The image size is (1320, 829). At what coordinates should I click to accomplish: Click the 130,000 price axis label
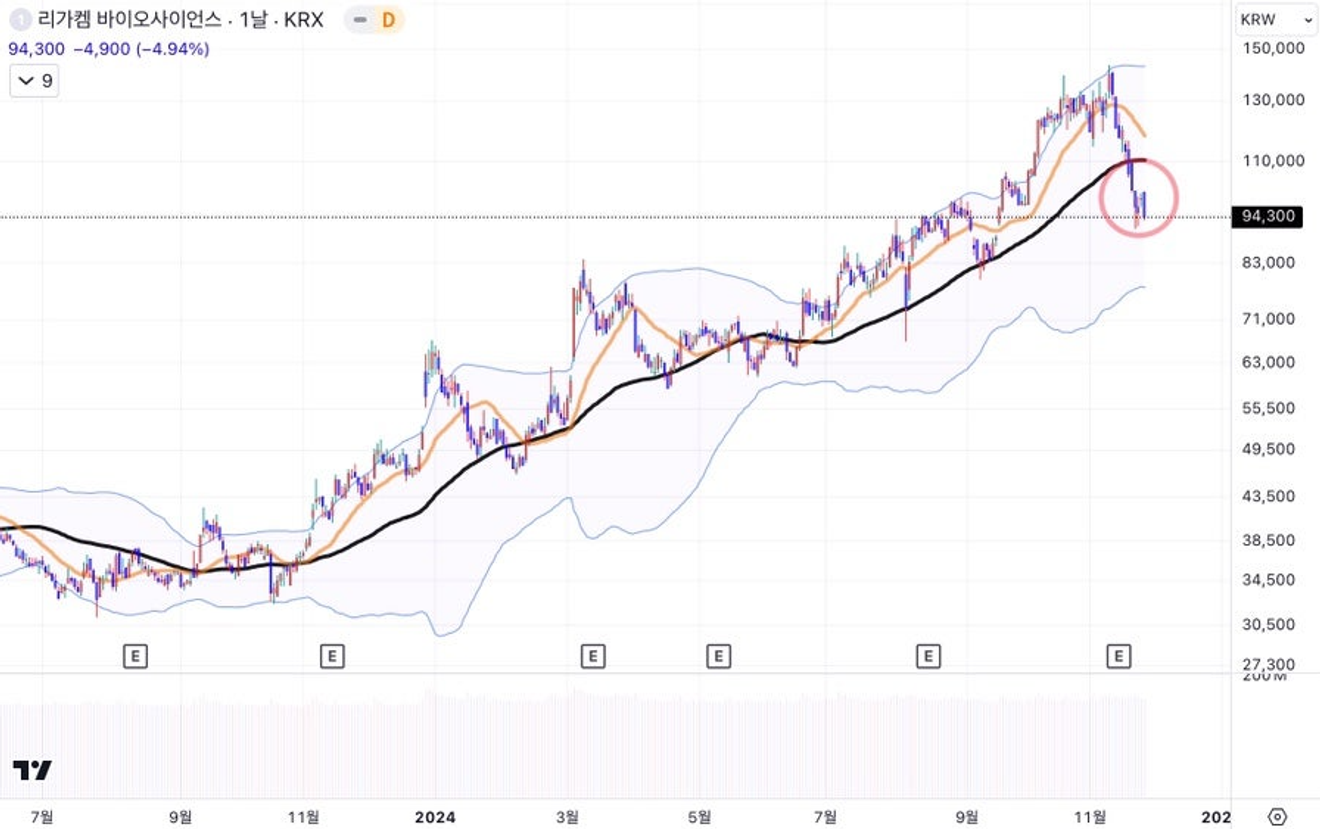tap(1274, 100)
